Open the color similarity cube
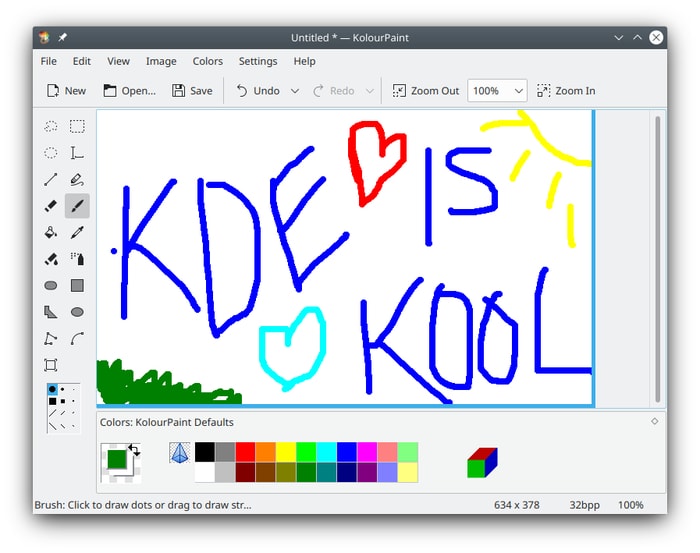Image resolution: width=700 pixels, height=553 pixels. (x=482, y=463)
